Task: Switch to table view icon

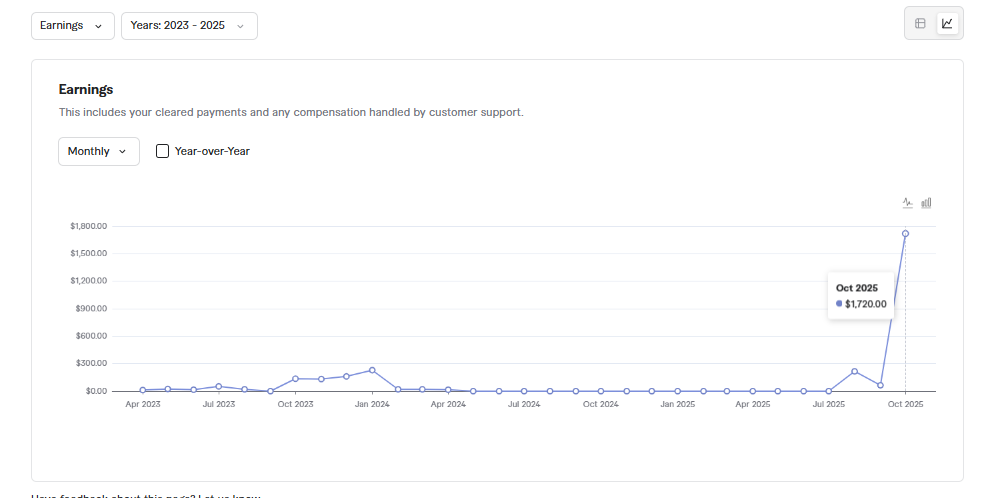Action: pos(920,23)
